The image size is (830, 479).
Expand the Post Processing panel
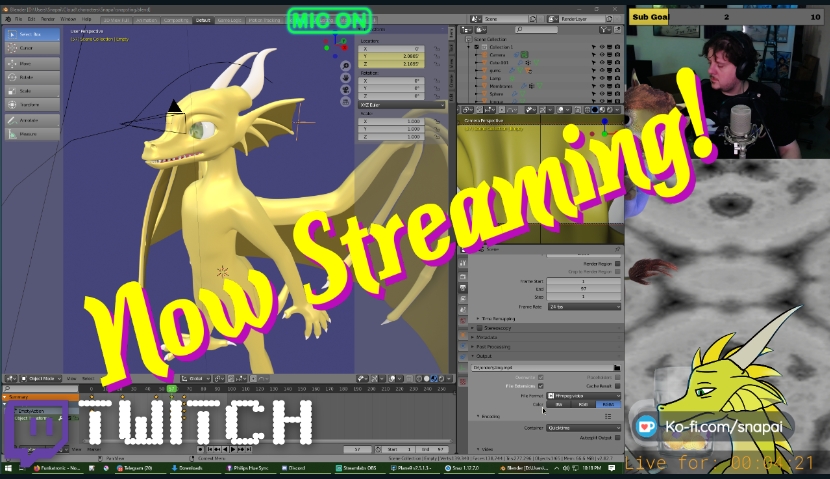(x=492, y=347)
